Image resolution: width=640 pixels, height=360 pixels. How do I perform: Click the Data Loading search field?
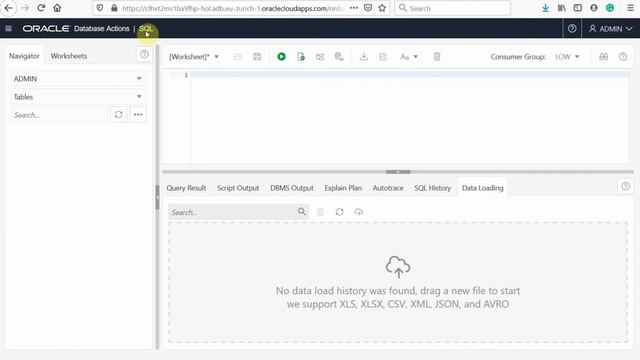point(233,212)
